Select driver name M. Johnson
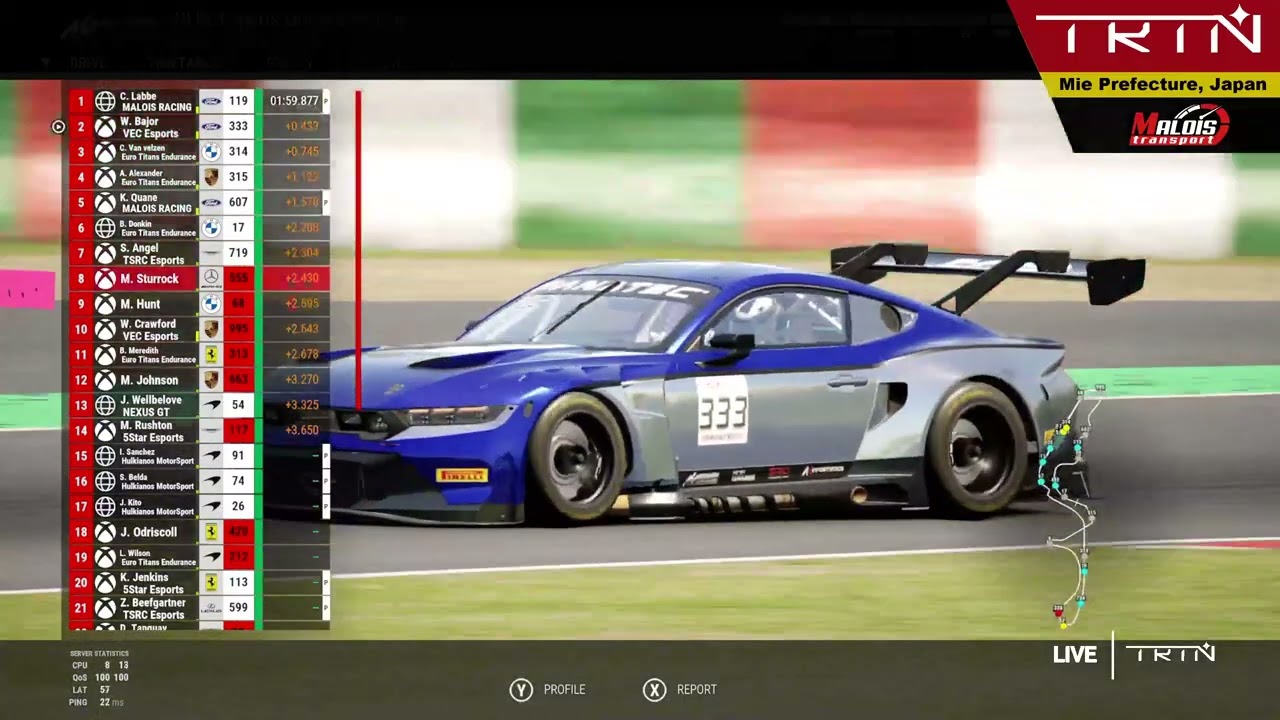 click(149, 380)
